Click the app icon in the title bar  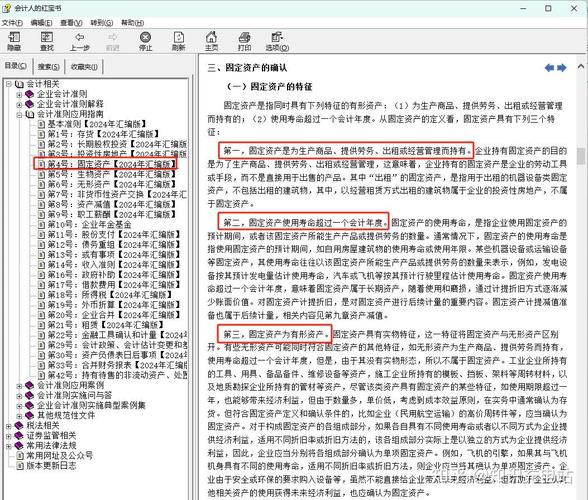click(x=6, y=8)
